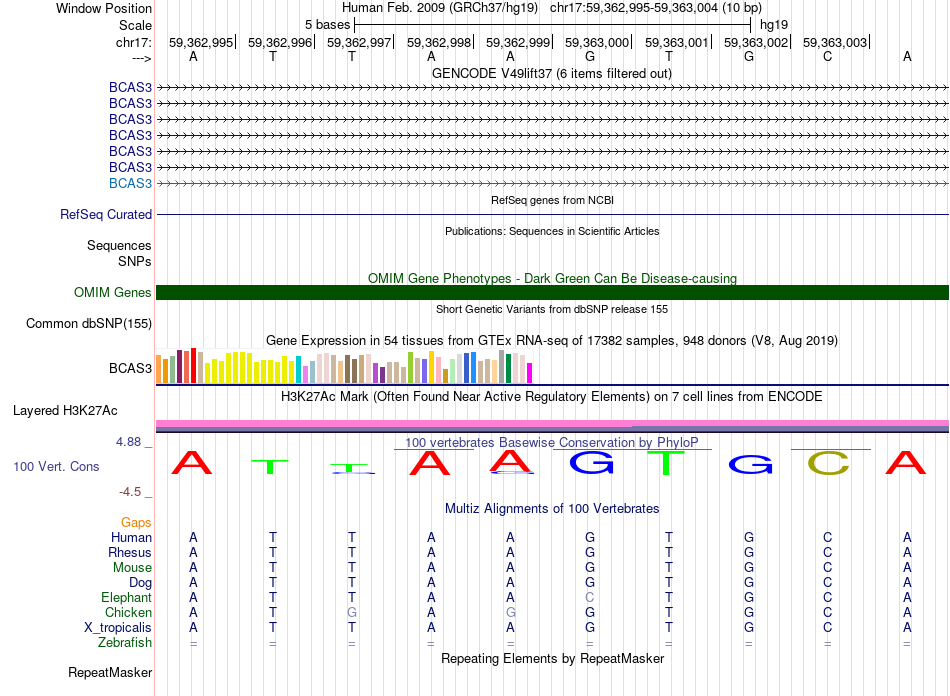Viewport: 950px width, 696px height.
Task: Click the gray C in the Elephant row
Action: [x=590, y=597]
